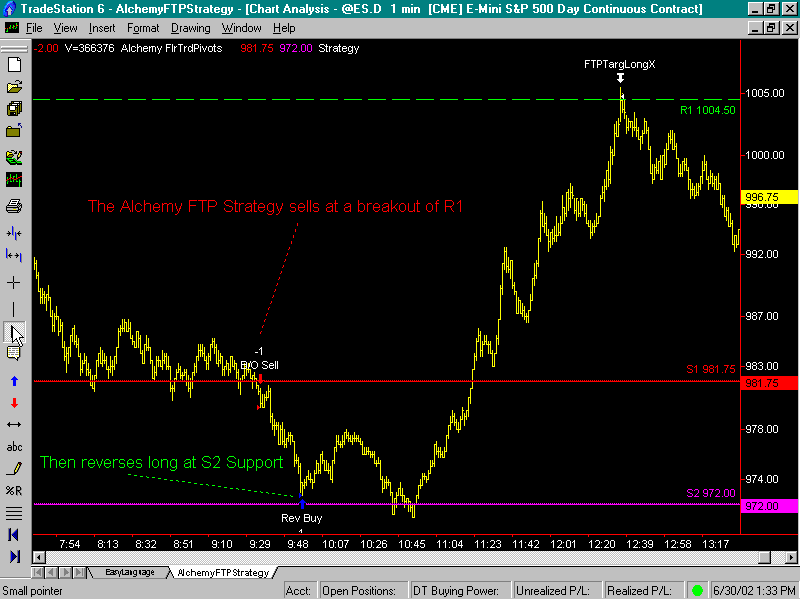Select the pencil trendline drawing tool
Viewport: 800px width, 600px height.
pos(14,468)
